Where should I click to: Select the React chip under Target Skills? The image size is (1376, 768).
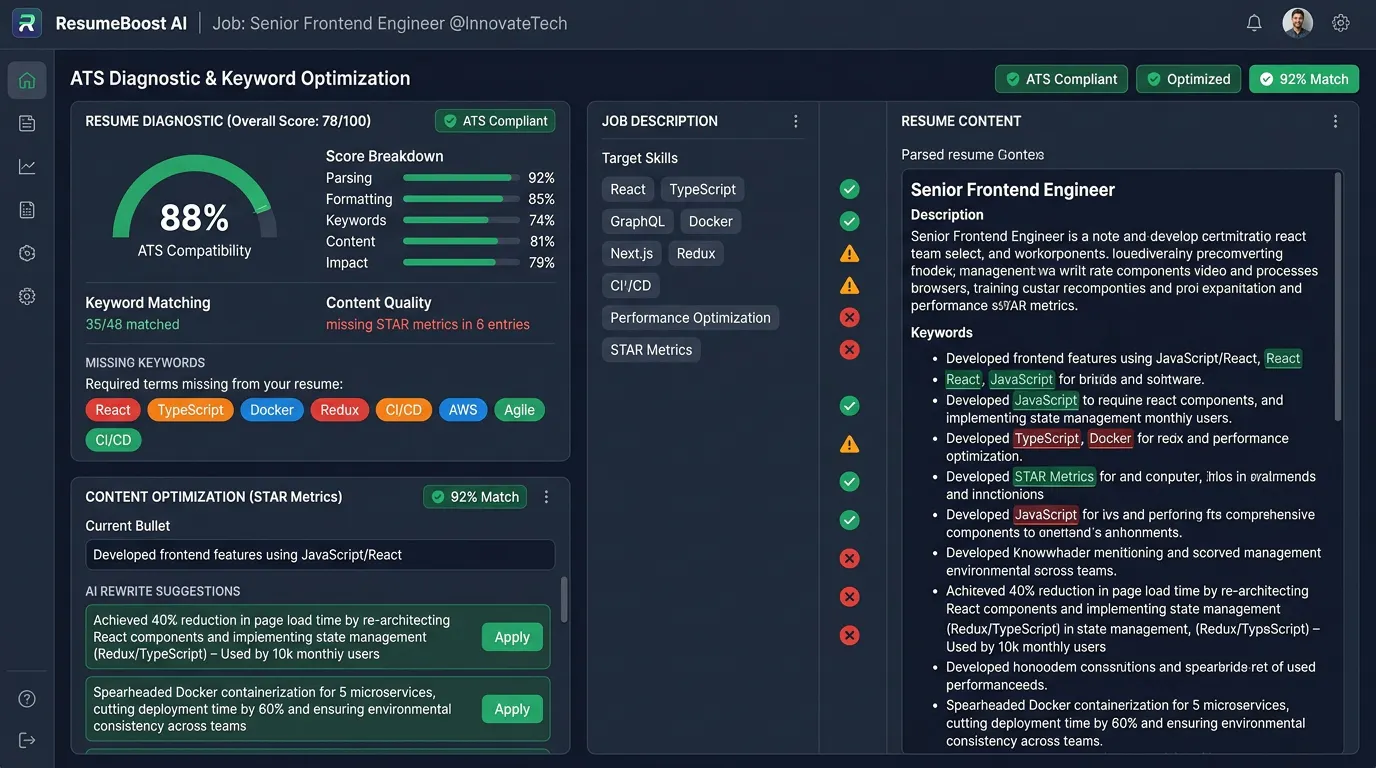point(628,189)
